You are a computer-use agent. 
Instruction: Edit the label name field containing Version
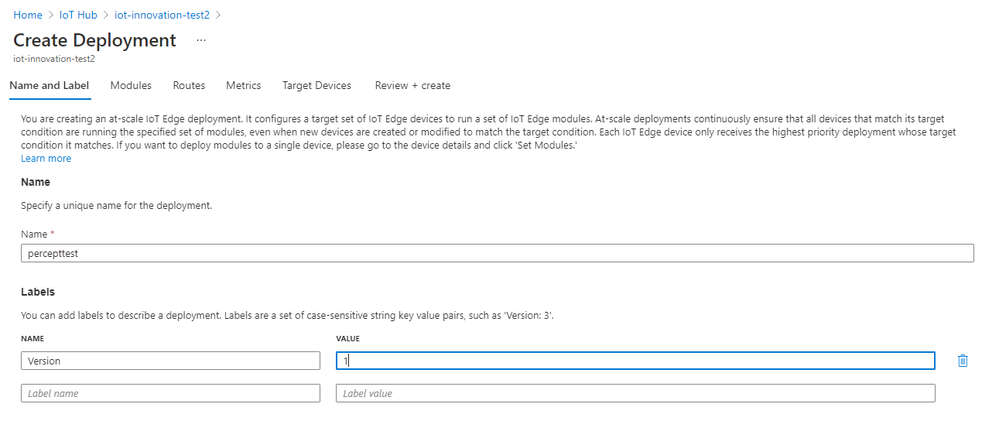(170, 361)
